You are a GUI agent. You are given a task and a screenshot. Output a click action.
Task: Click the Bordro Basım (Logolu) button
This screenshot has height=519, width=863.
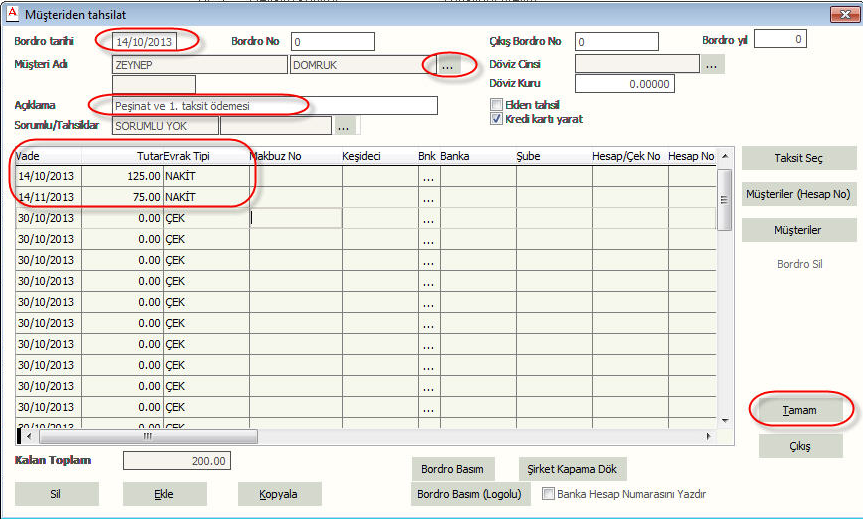[x=470, y=494]
